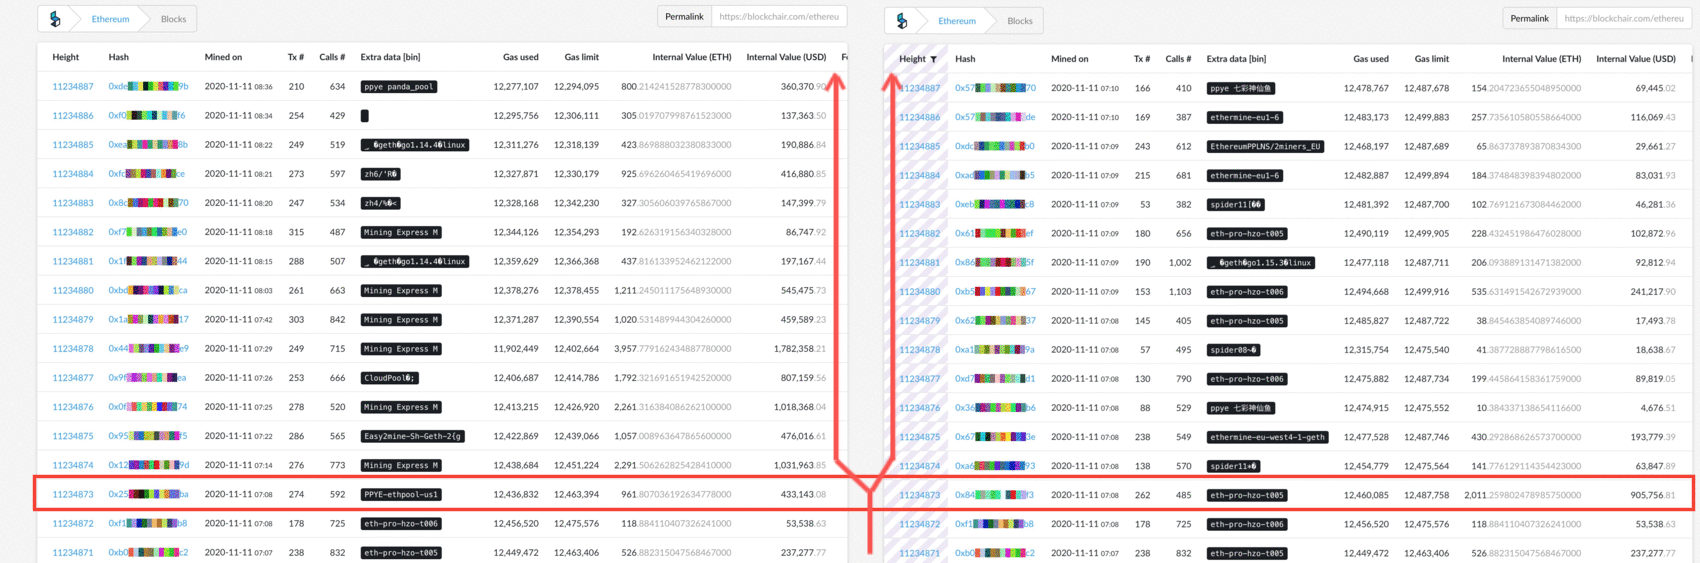Sort by Hash column in left panel
The height and width of the screenshot is (563, 1700).
coord(119,57)
